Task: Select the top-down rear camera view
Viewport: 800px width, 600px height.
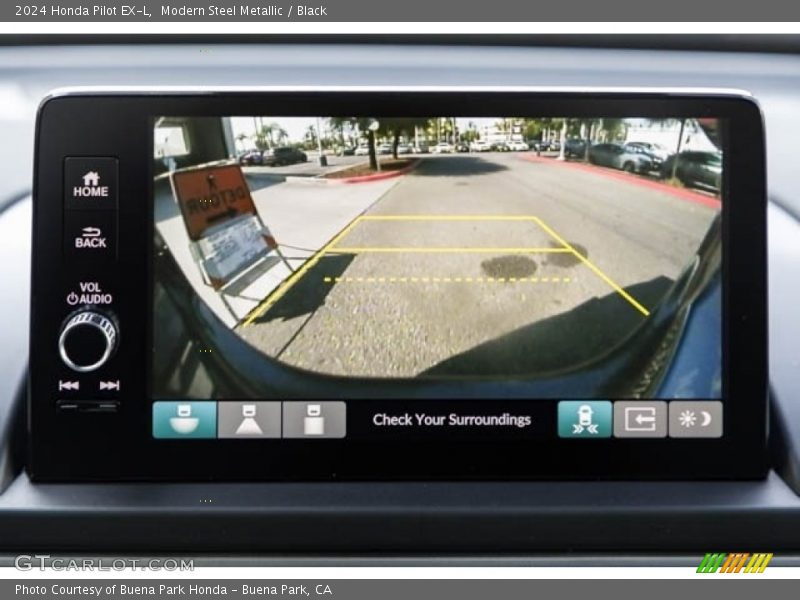Action: point(314,419)
